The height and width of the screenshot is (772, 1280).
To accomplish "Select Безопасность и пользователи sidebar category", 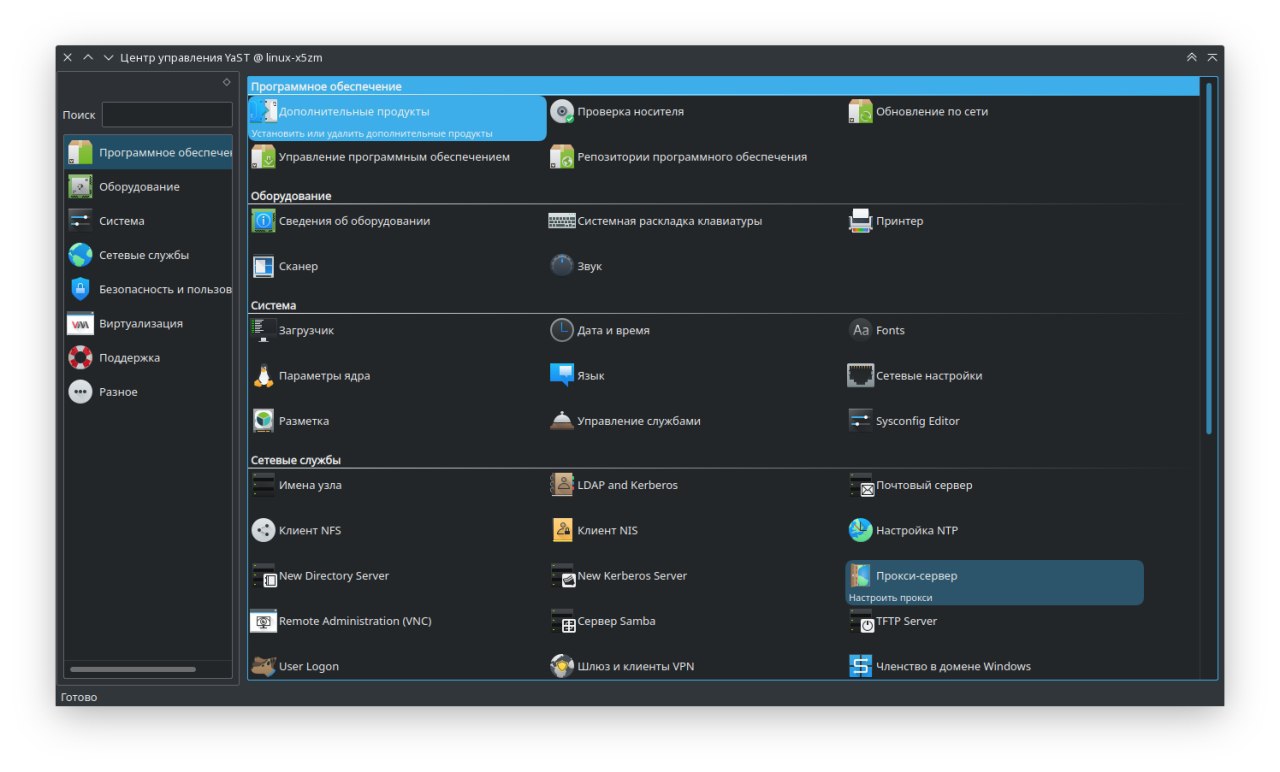I will 148,289.
